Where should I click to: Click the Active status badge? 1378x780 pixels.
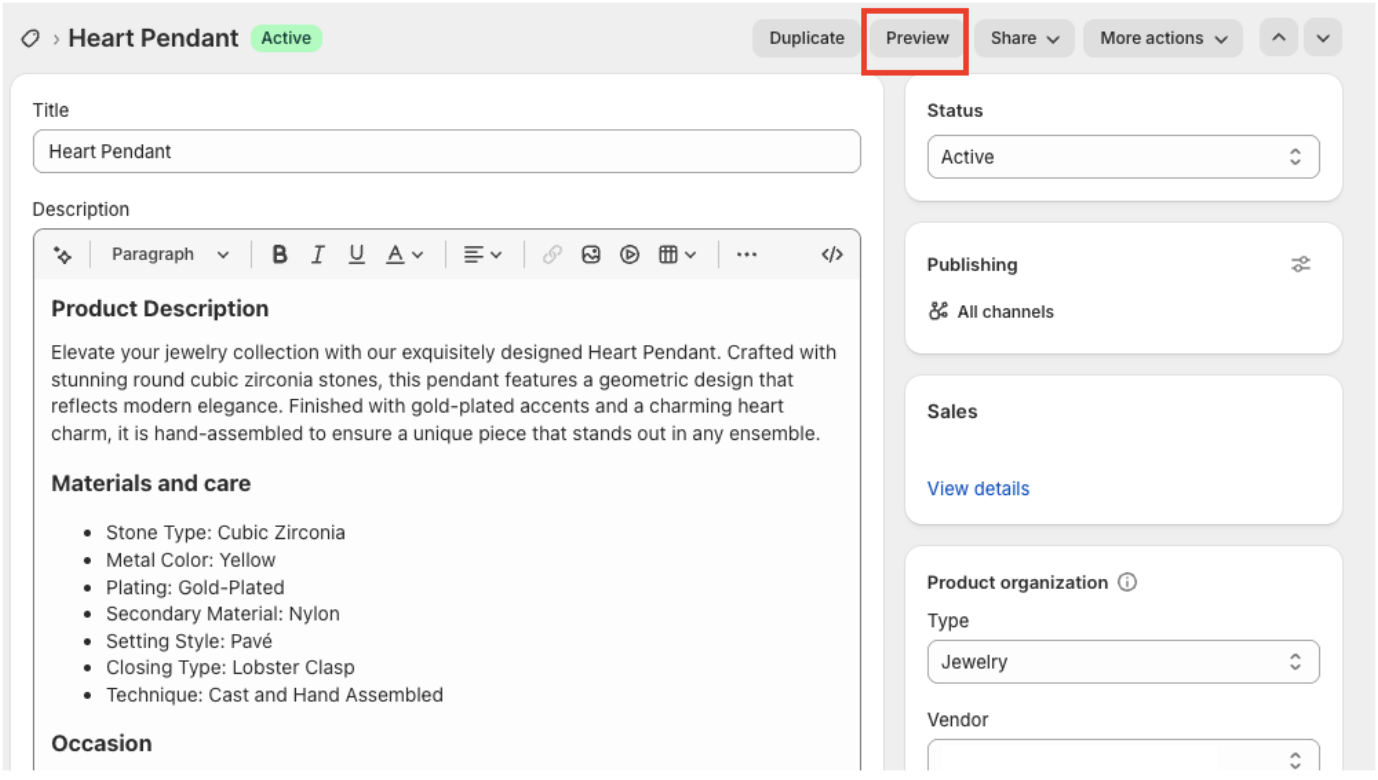pyautogui.click(x=286, y=38)
